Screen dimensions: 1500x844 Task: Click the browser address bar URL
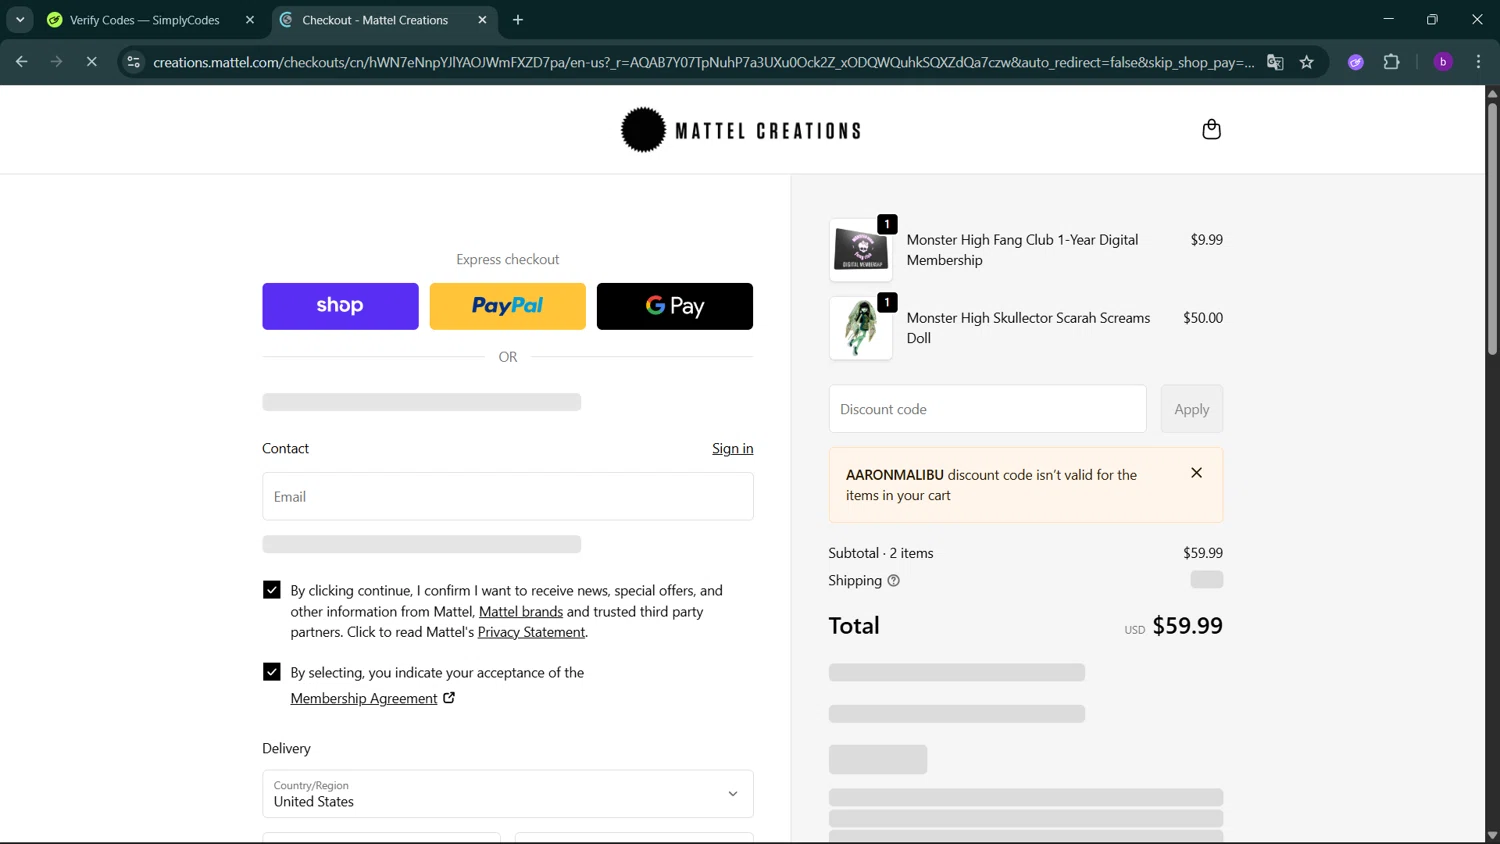[704, 62]
